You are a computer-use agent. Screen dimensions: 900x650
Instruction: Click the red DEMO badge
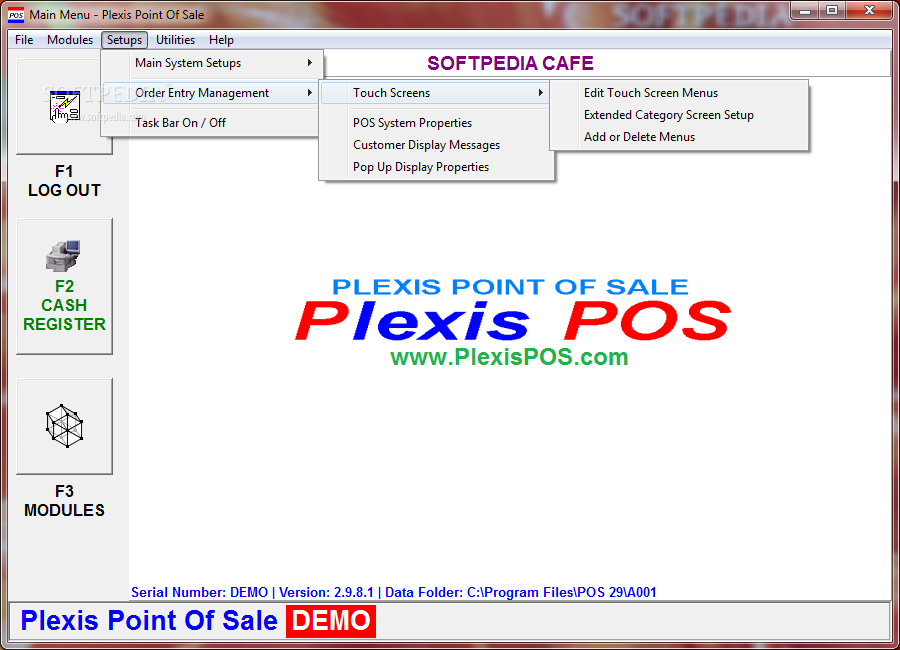331,621
